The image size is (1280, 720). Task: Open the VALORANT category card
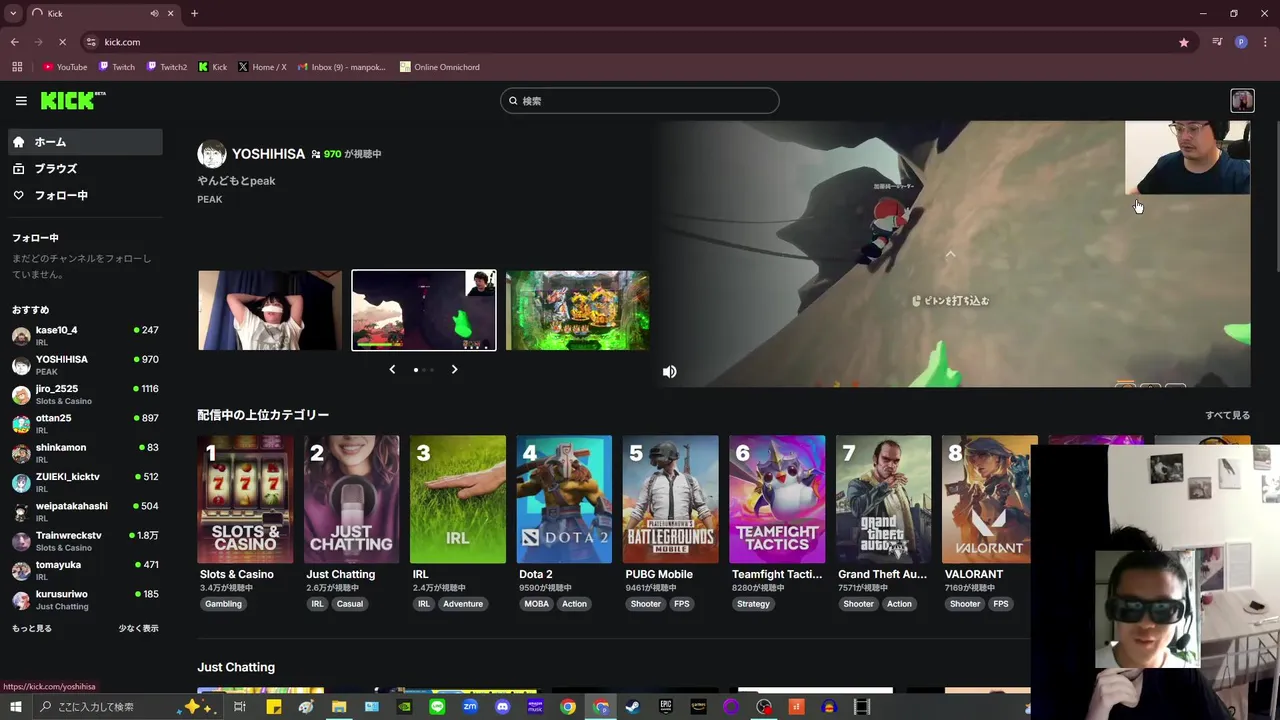990,499
